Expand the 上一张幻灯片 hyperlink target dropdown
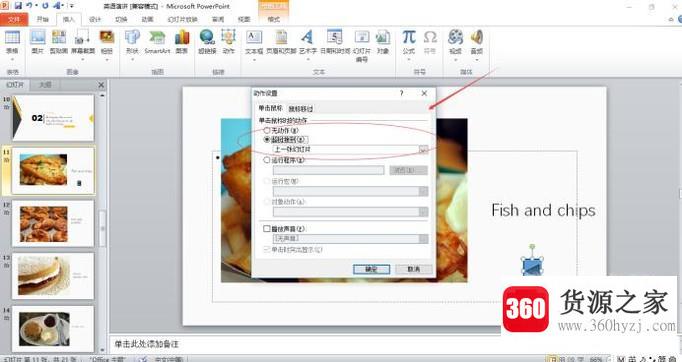The image size is (682, 362). click(x=424, y=149)
